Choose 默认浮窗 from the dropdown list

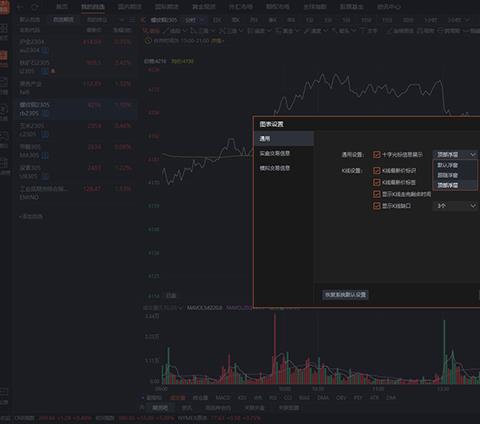point(455,165)
